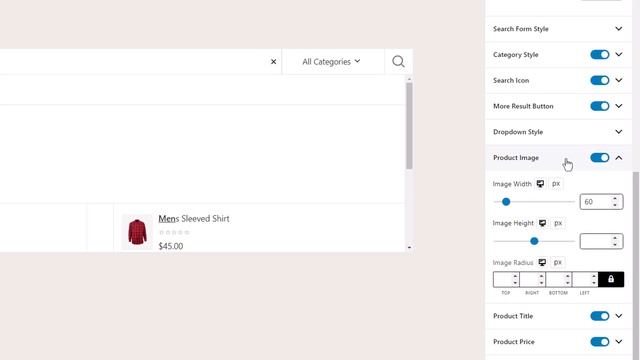Viewport: 640px width, 360px height.
Task: Open the Mens Sleeved Shirt product link
Action: click(x=194, y=219)
